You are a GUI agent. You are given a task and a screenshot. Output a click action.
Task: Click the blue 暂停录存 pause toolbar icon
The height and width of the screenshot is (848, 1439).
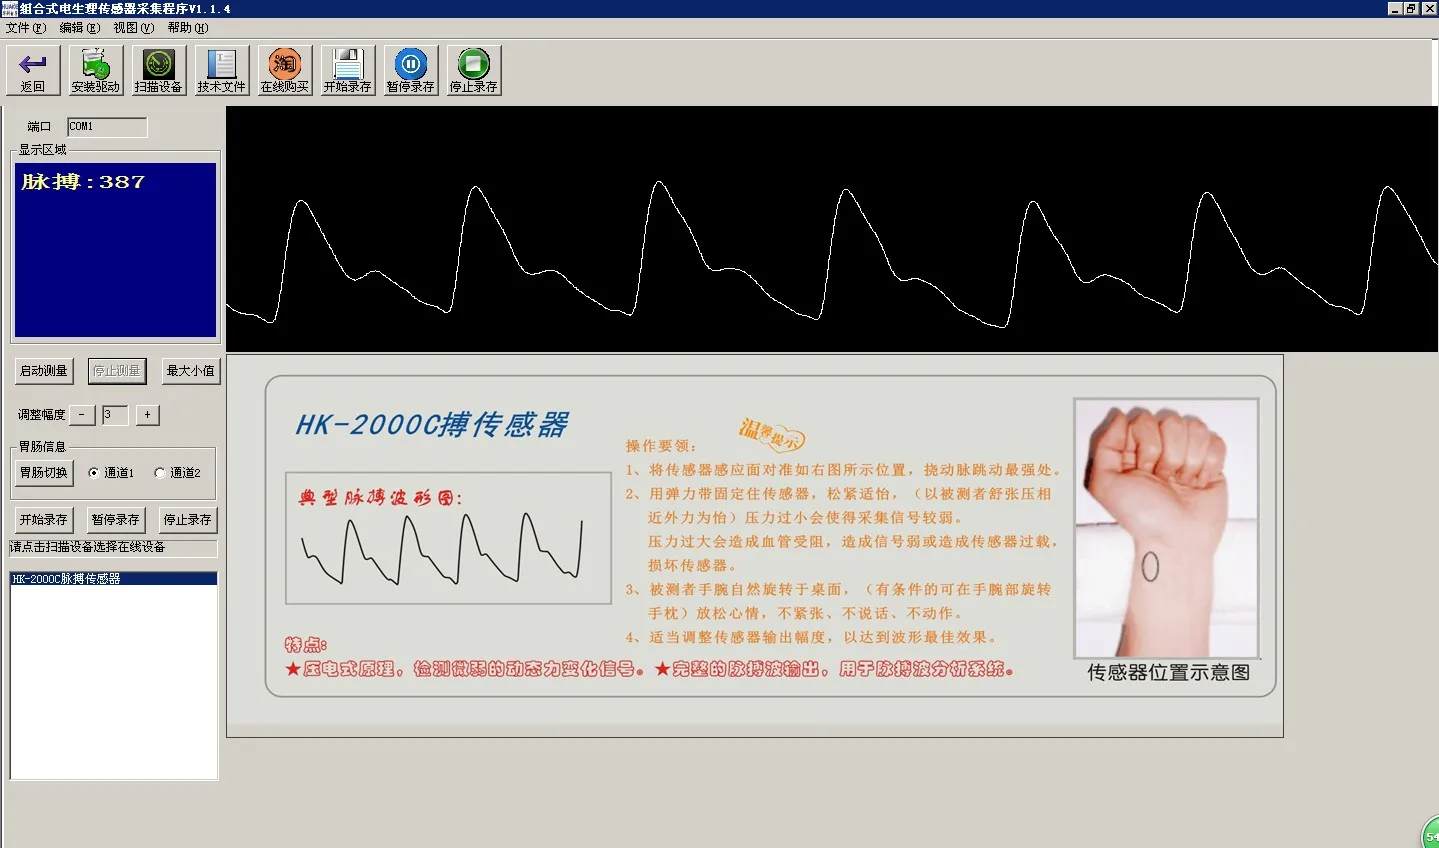pos(411,70)
